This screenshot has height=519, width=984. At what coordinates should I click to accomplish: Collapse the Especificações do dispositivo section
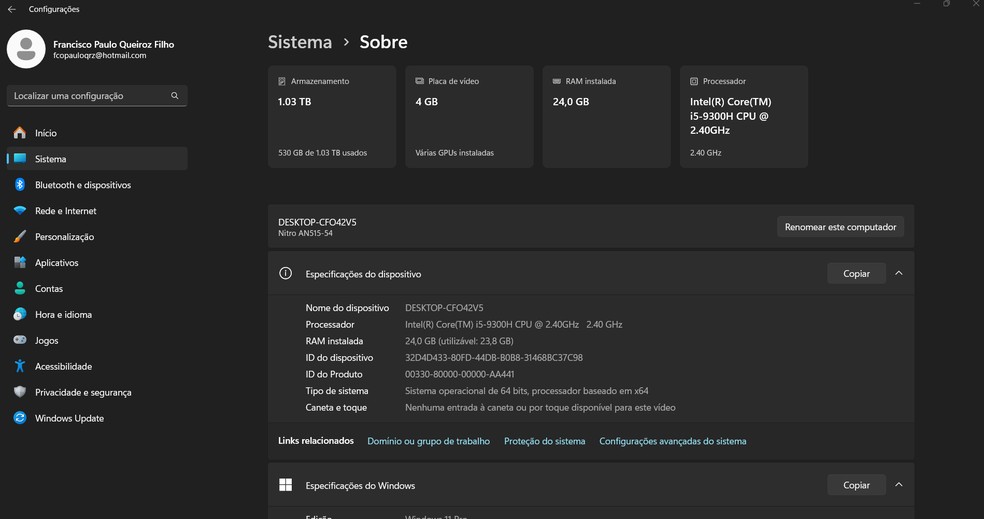click(898, 273)
